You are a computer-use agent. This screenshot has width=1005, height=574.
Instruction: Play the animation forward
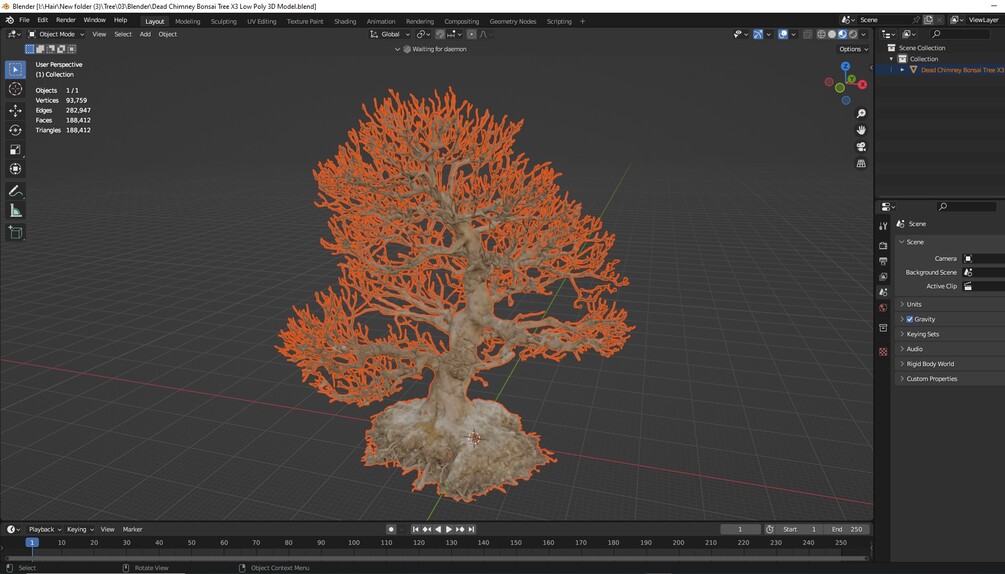pos(449,529)
